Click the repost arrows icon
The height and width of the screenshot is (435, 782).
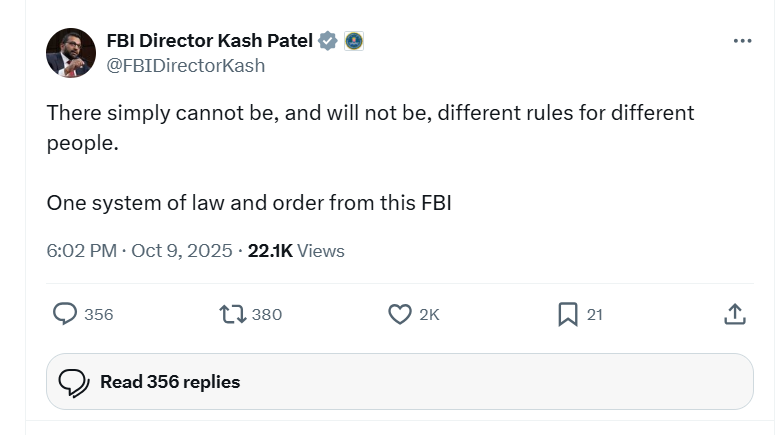click(232, 314)
